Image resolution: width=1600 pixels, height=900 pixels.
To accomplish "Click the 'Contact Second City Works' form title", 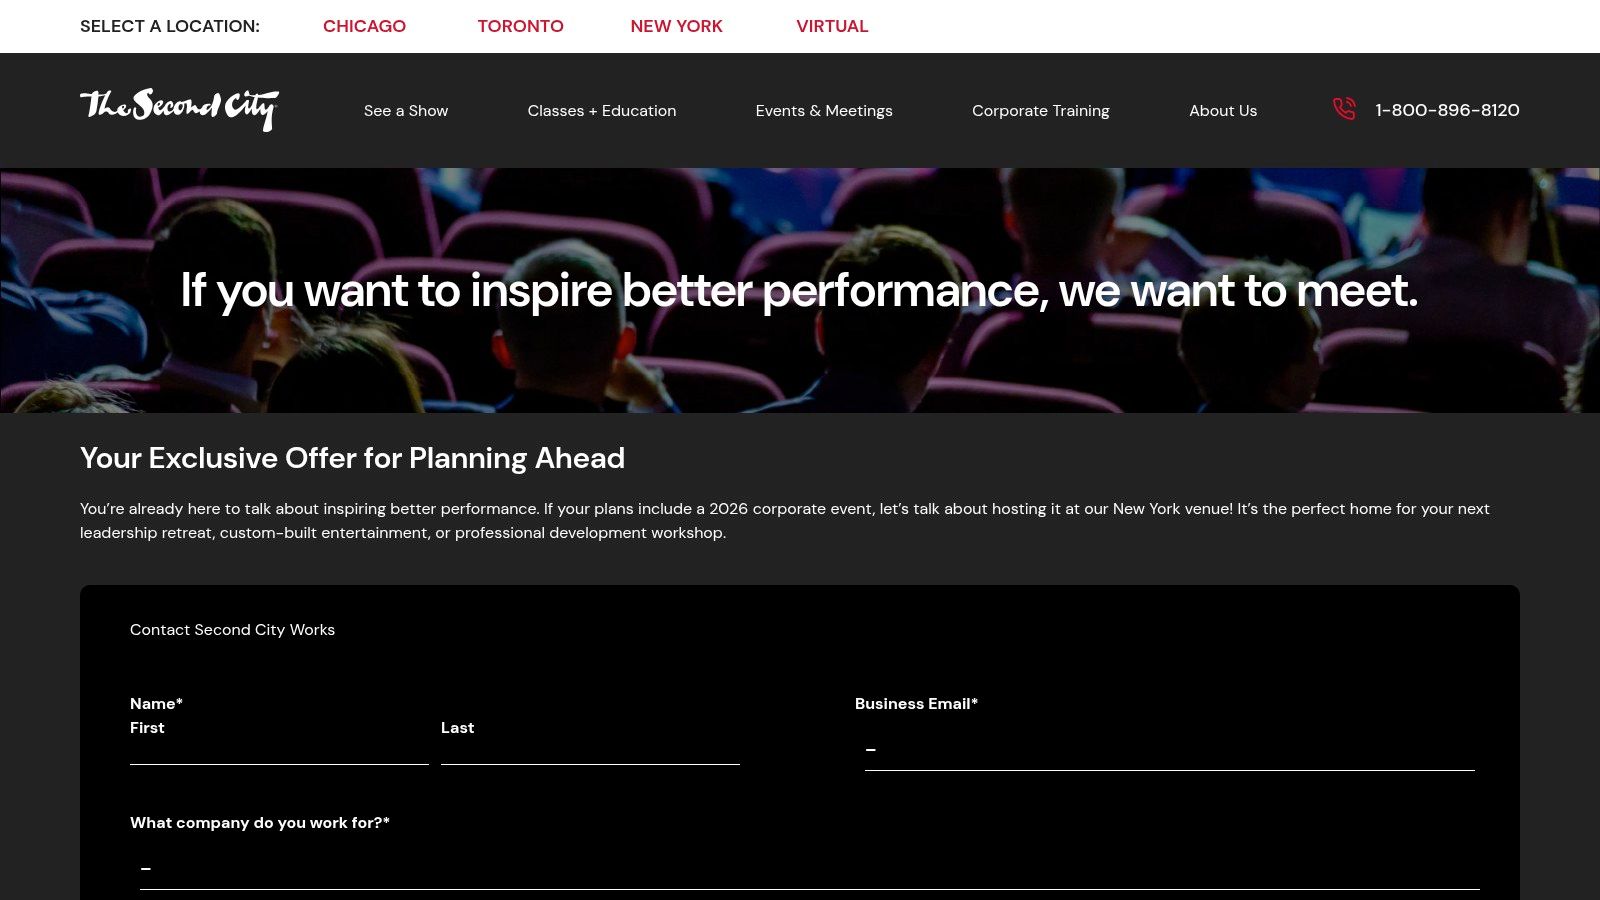I will pyautogui.click(x=232, y=630).
